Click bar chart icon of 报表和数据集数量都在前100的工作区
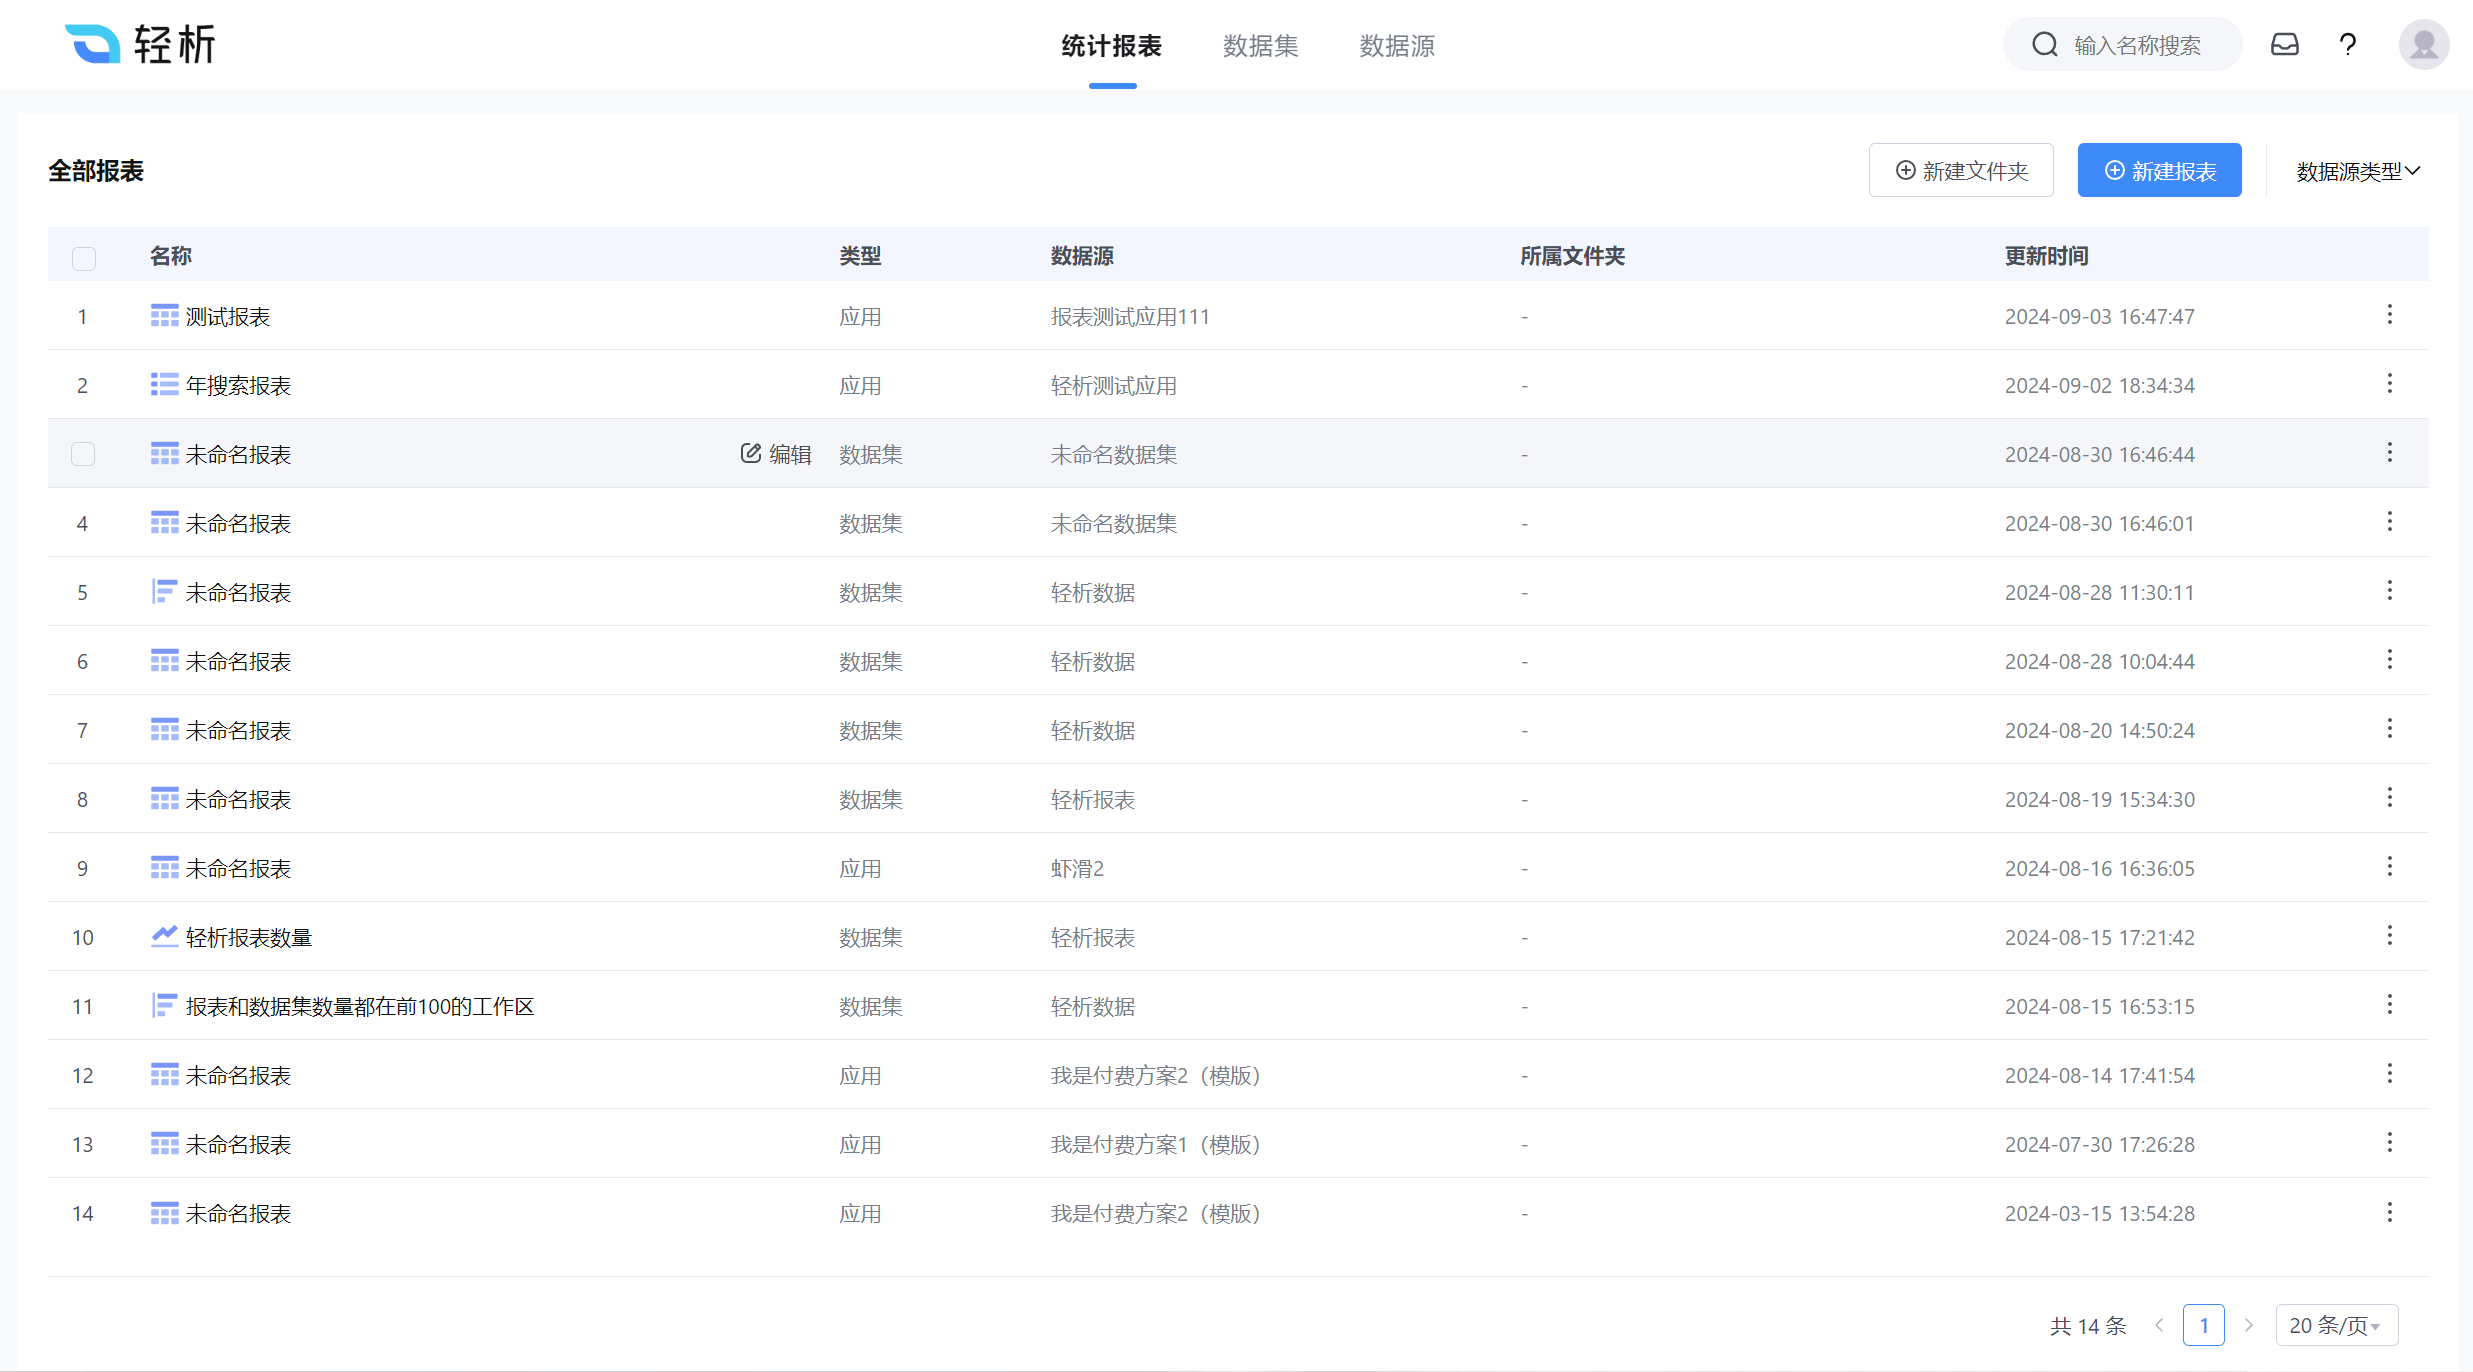The image size is (2473, 1372). point(165,1006)
